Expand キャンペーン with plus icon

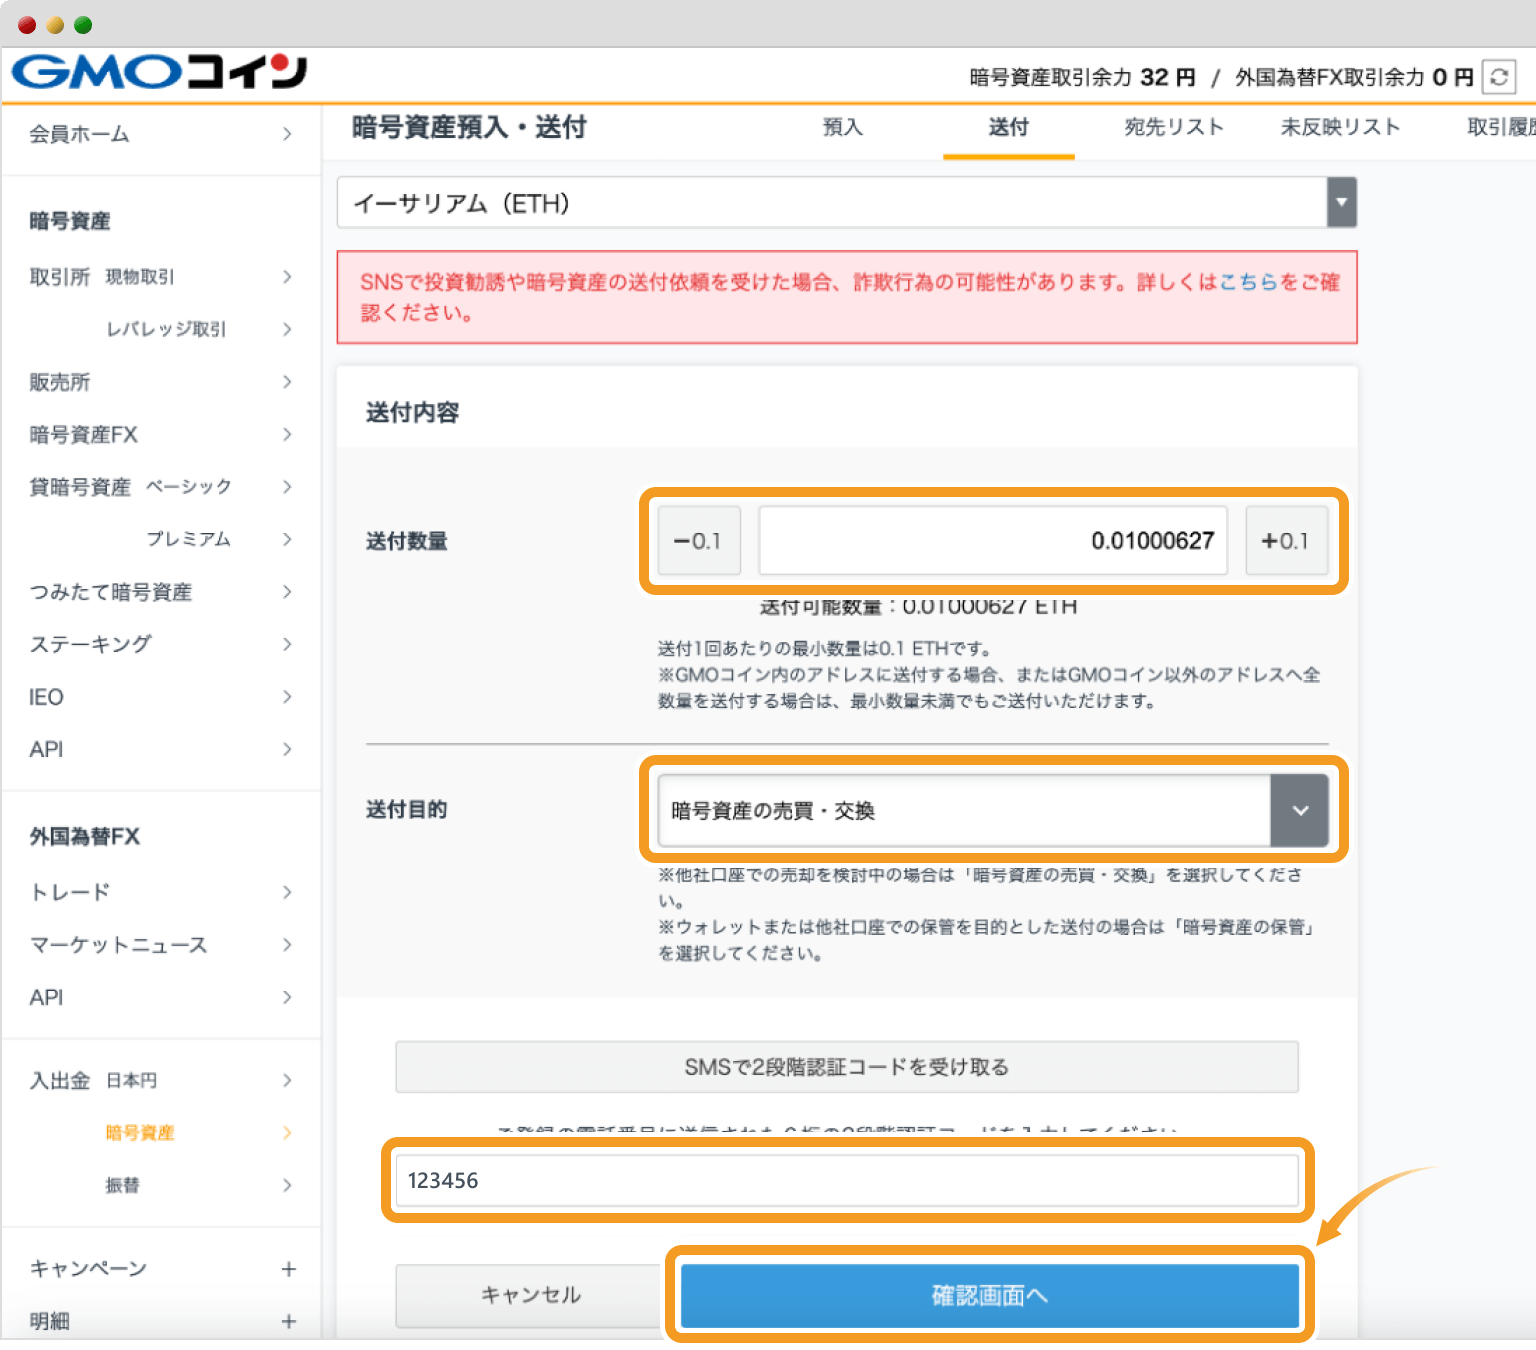click(288, 1269)
